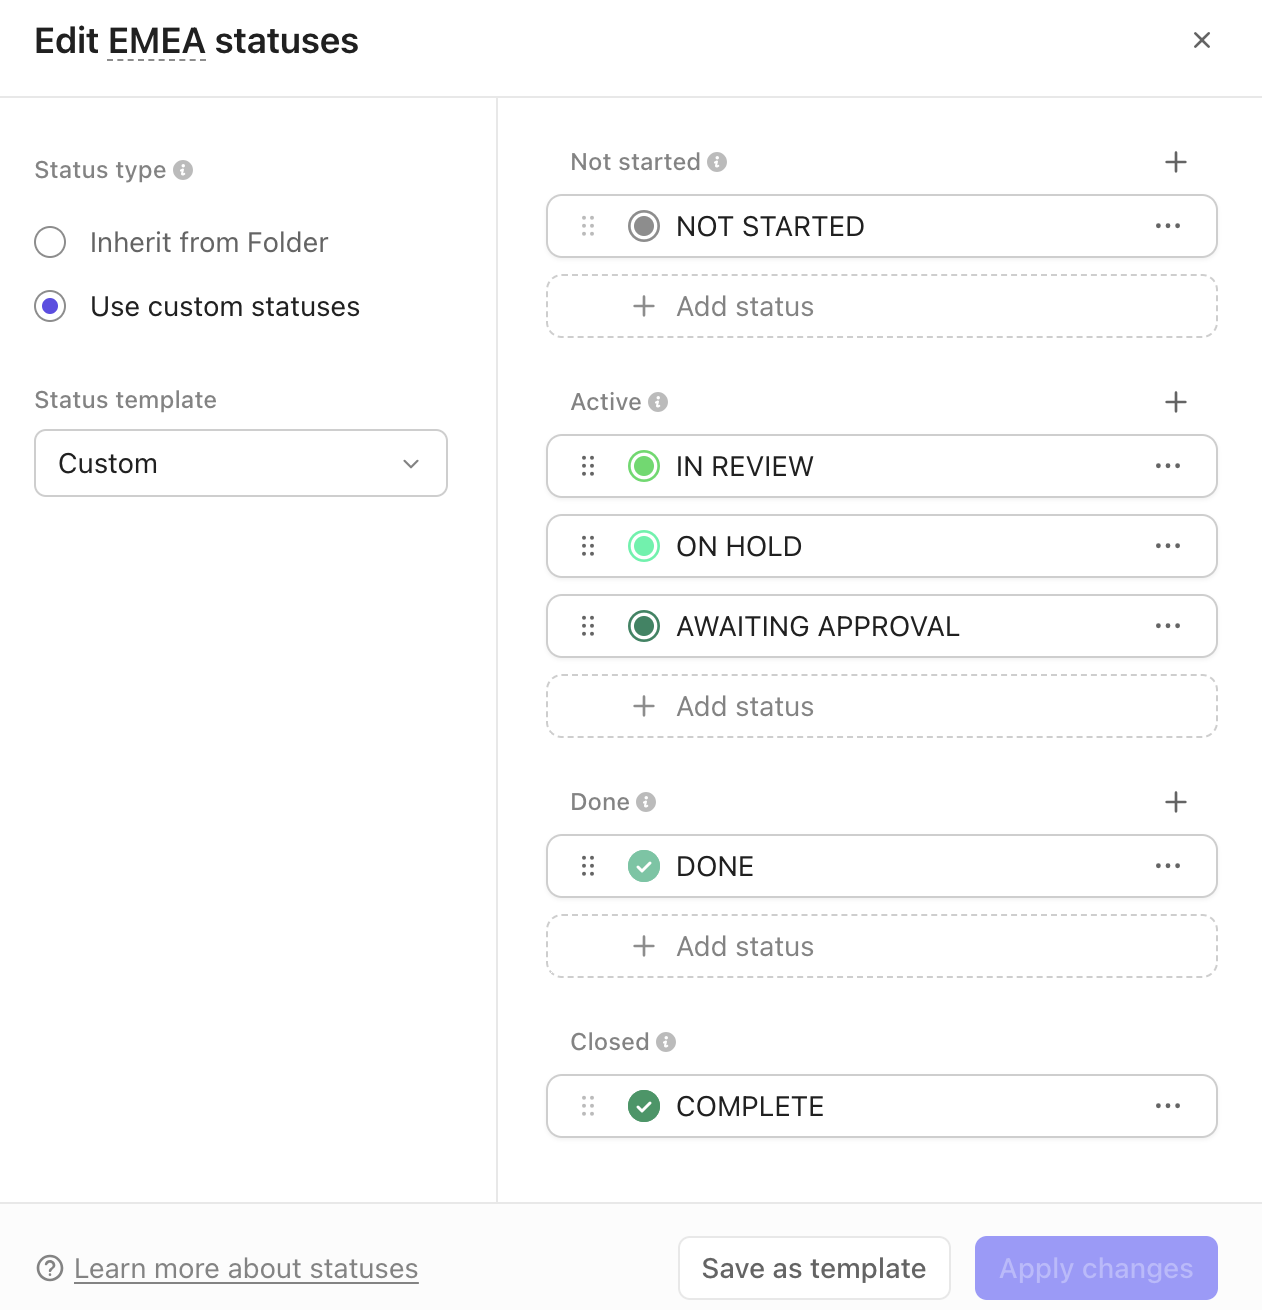Screen dimensions: 1262x1310
Task: Click the info icon next to Status type
Action: (x=183, y=170)
